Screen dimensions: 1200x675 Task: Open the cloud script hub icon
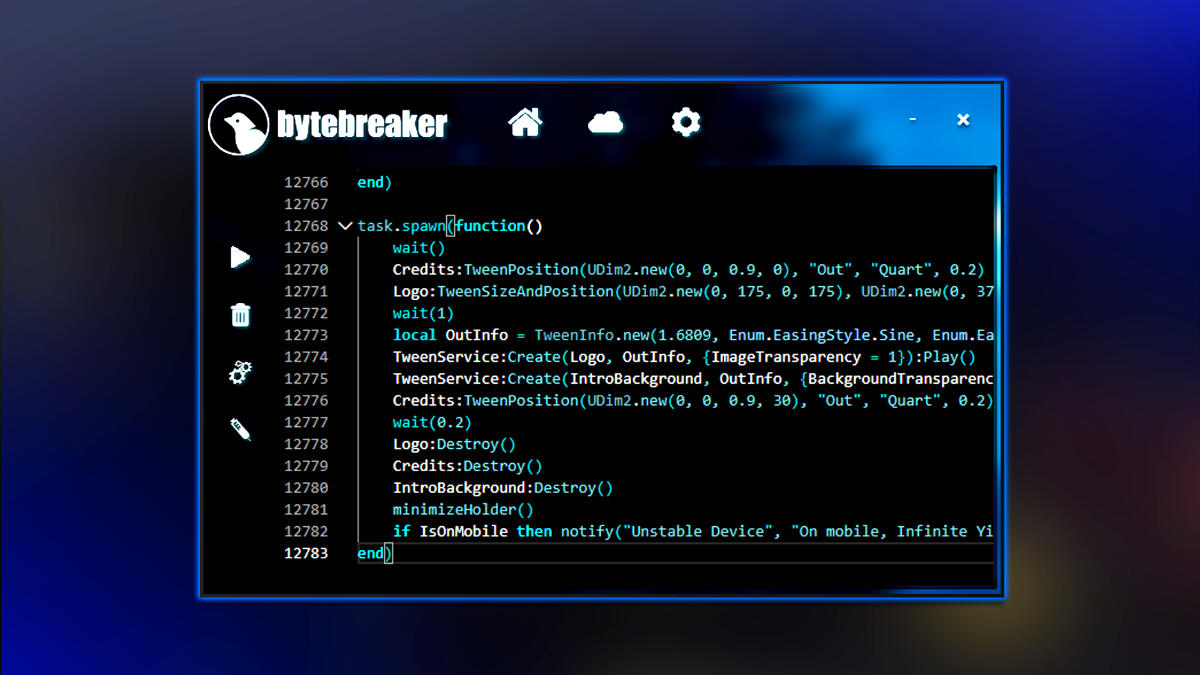click(605, 120)
